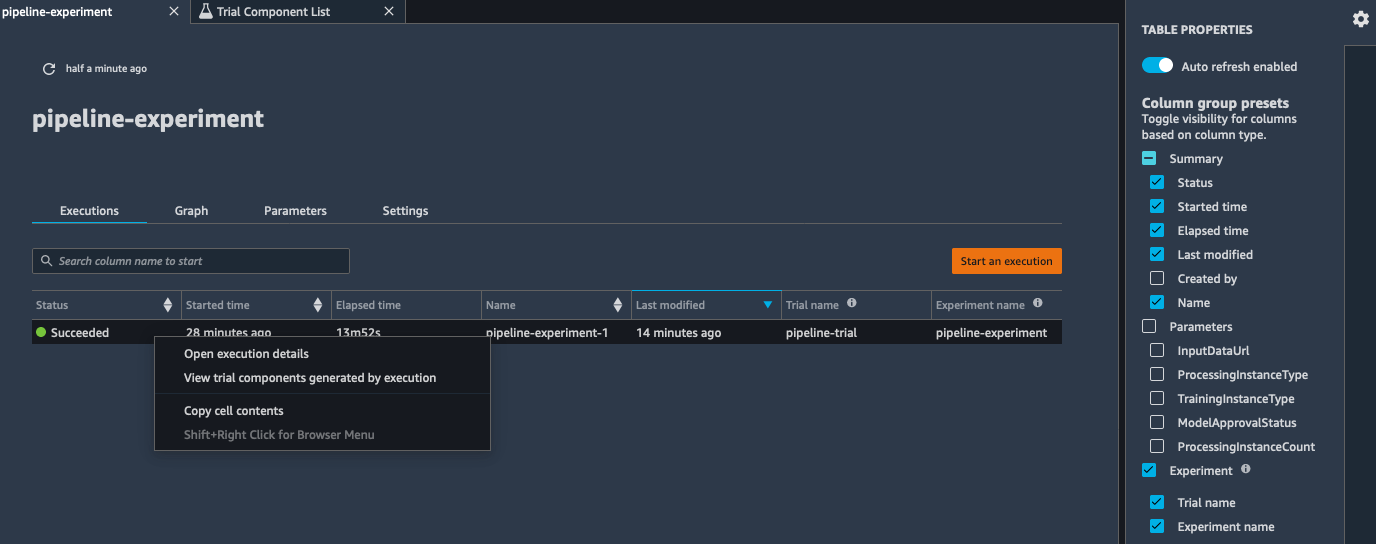
Task: Click the refresh icon near timestamp
Action: pyautogui.click(x=49, y=69)
